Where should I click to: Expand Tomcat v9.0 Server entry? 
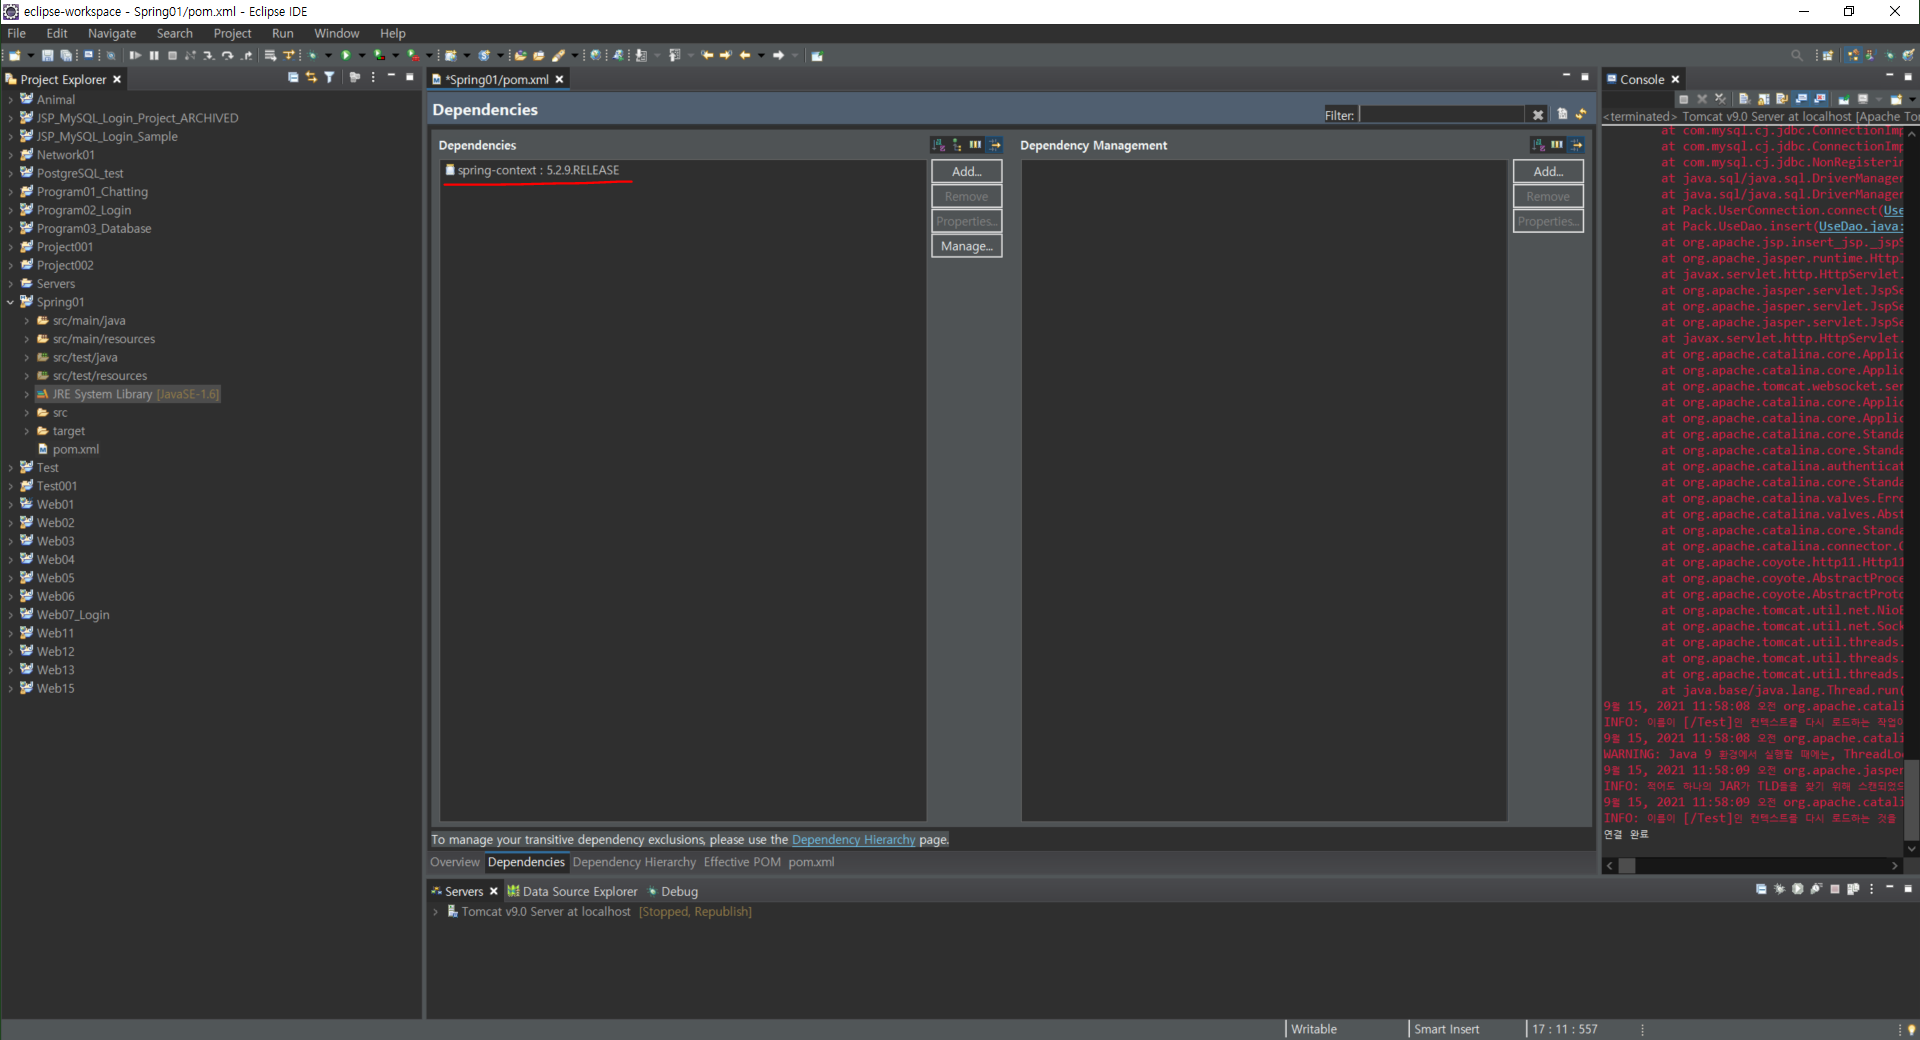point(436,912)
